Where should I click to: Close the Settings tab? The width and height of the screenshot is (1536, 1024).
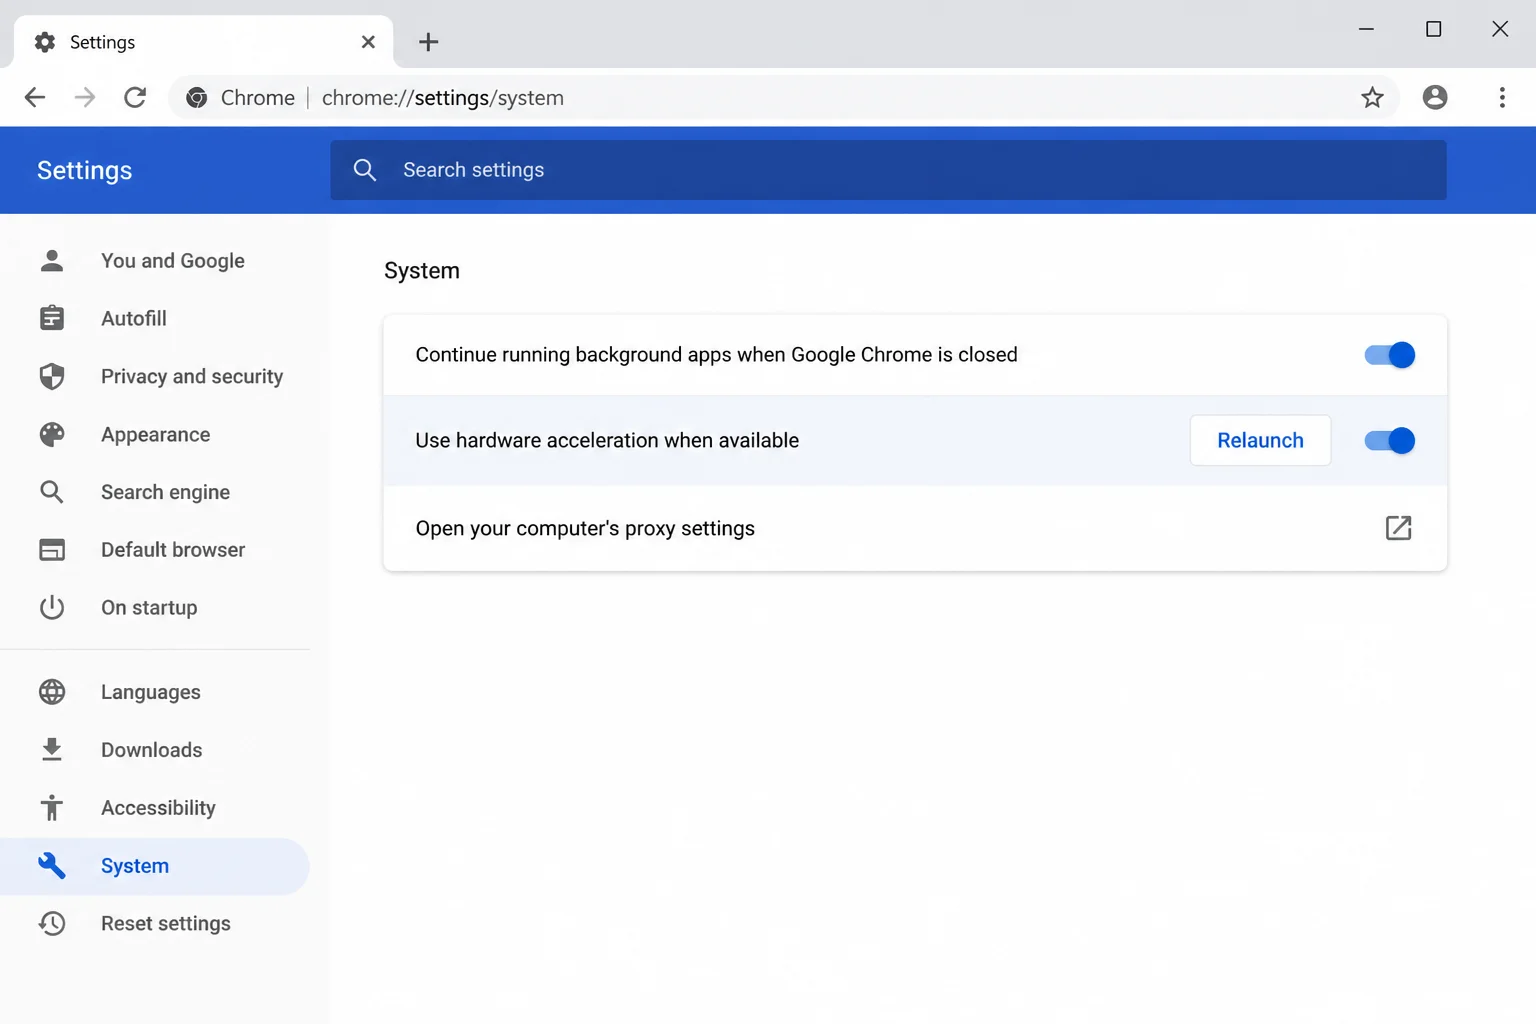[x=368, y=42]
